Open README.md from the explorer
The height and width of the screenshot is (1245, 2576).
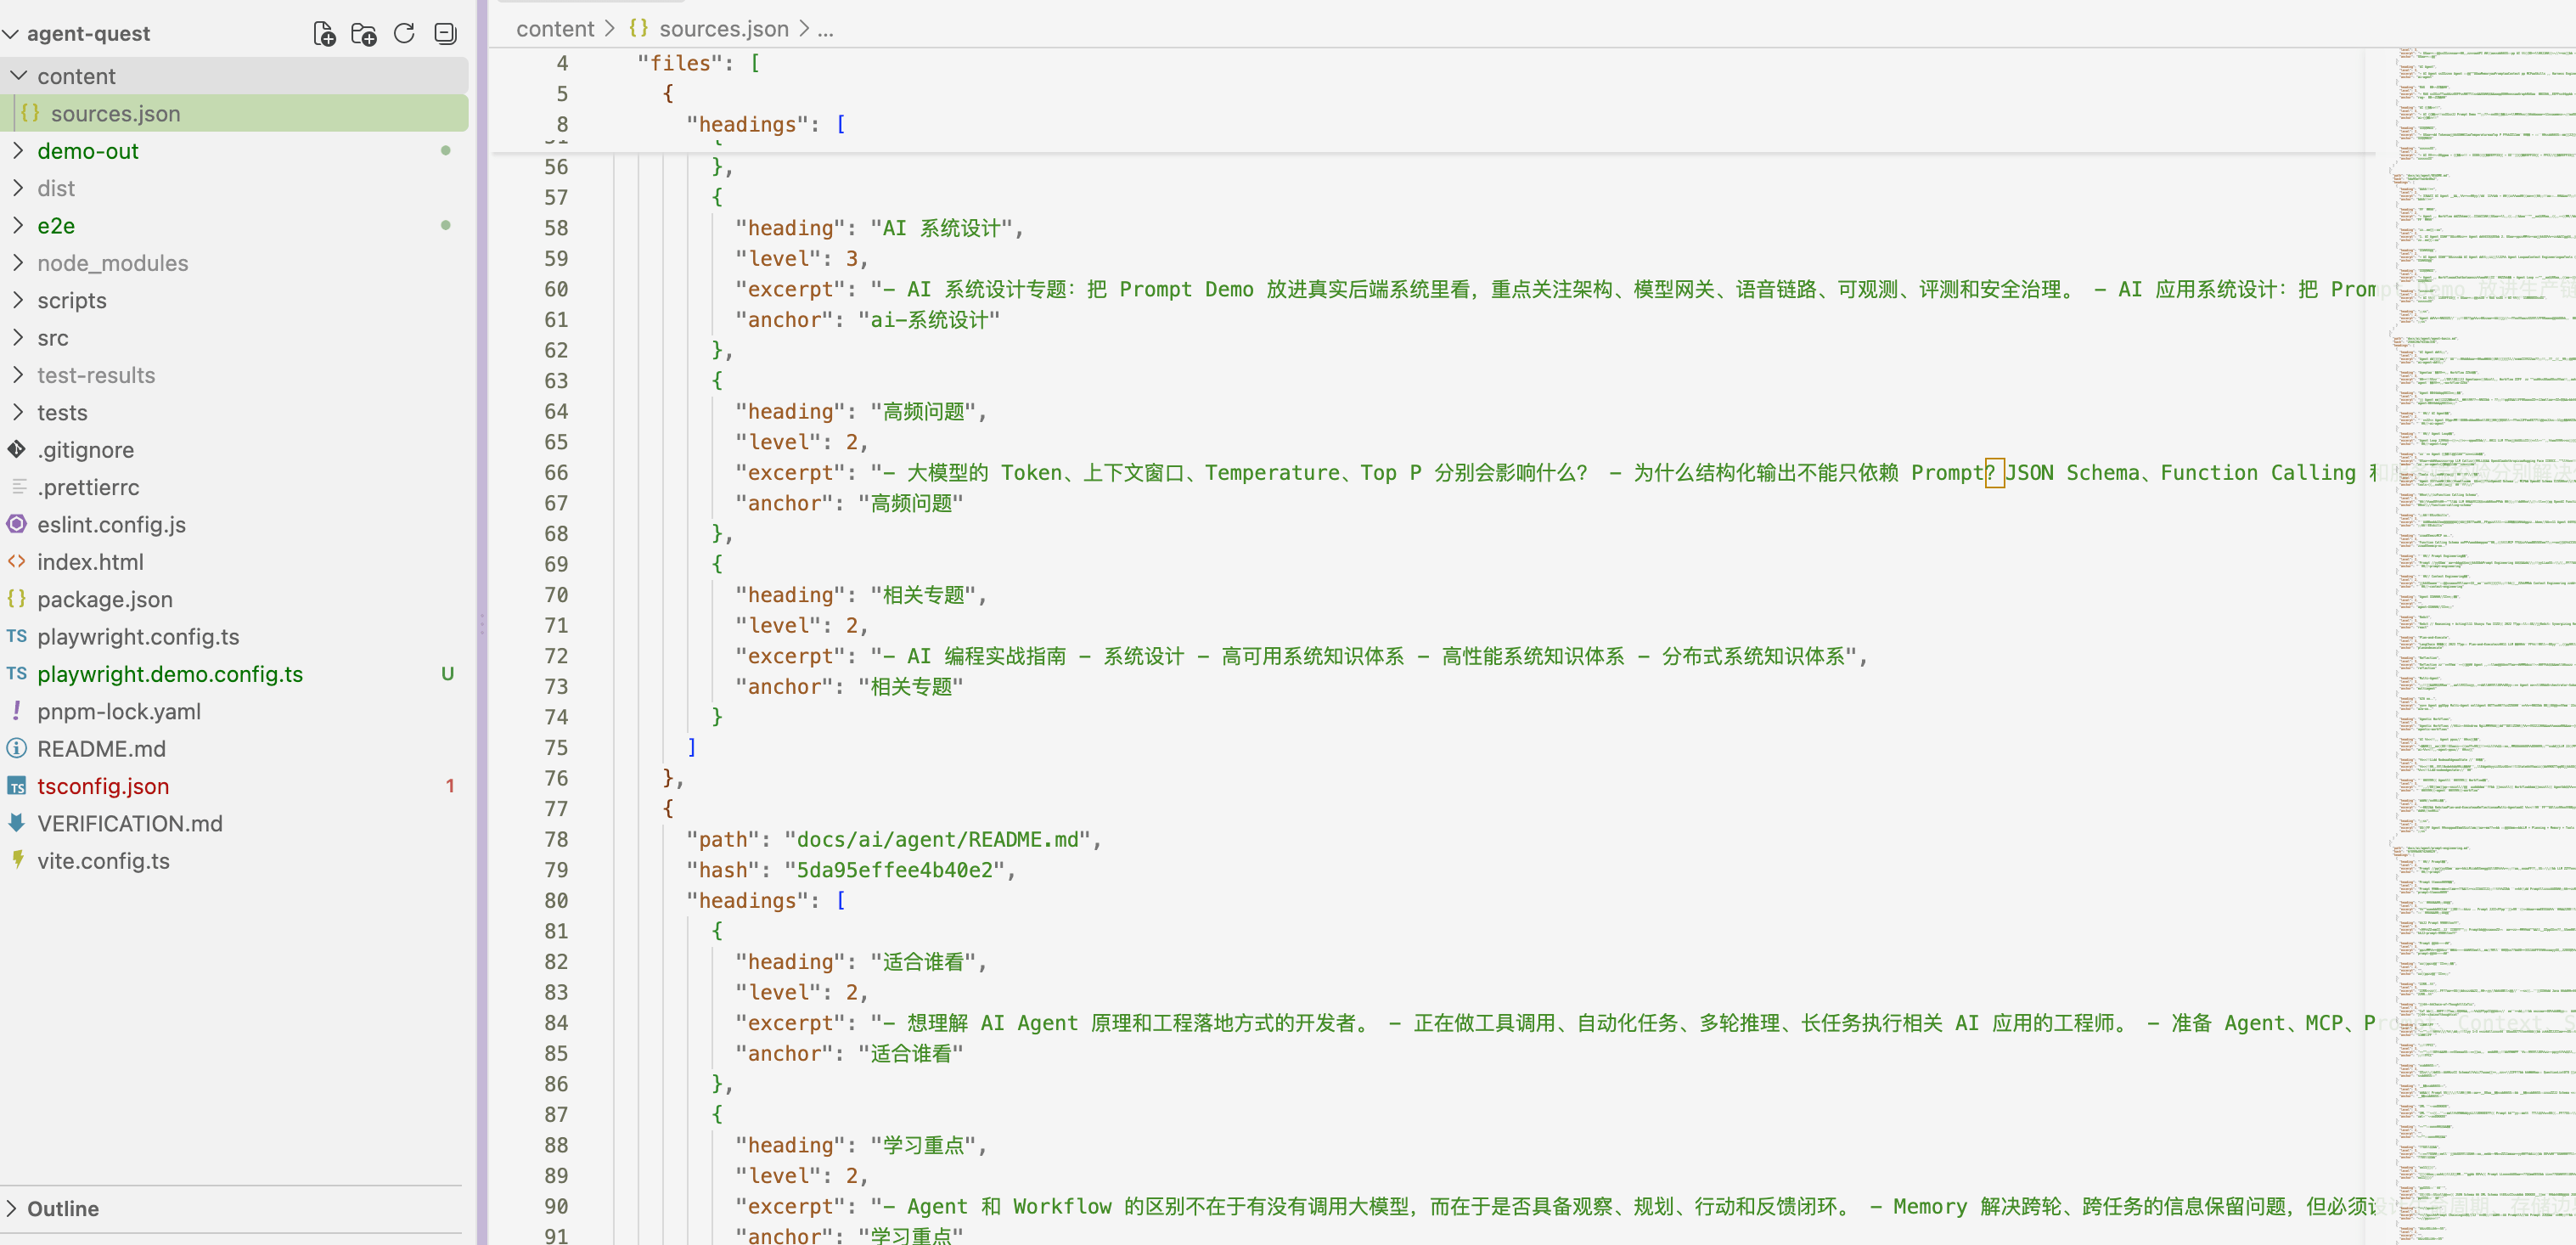coord(234,748)
